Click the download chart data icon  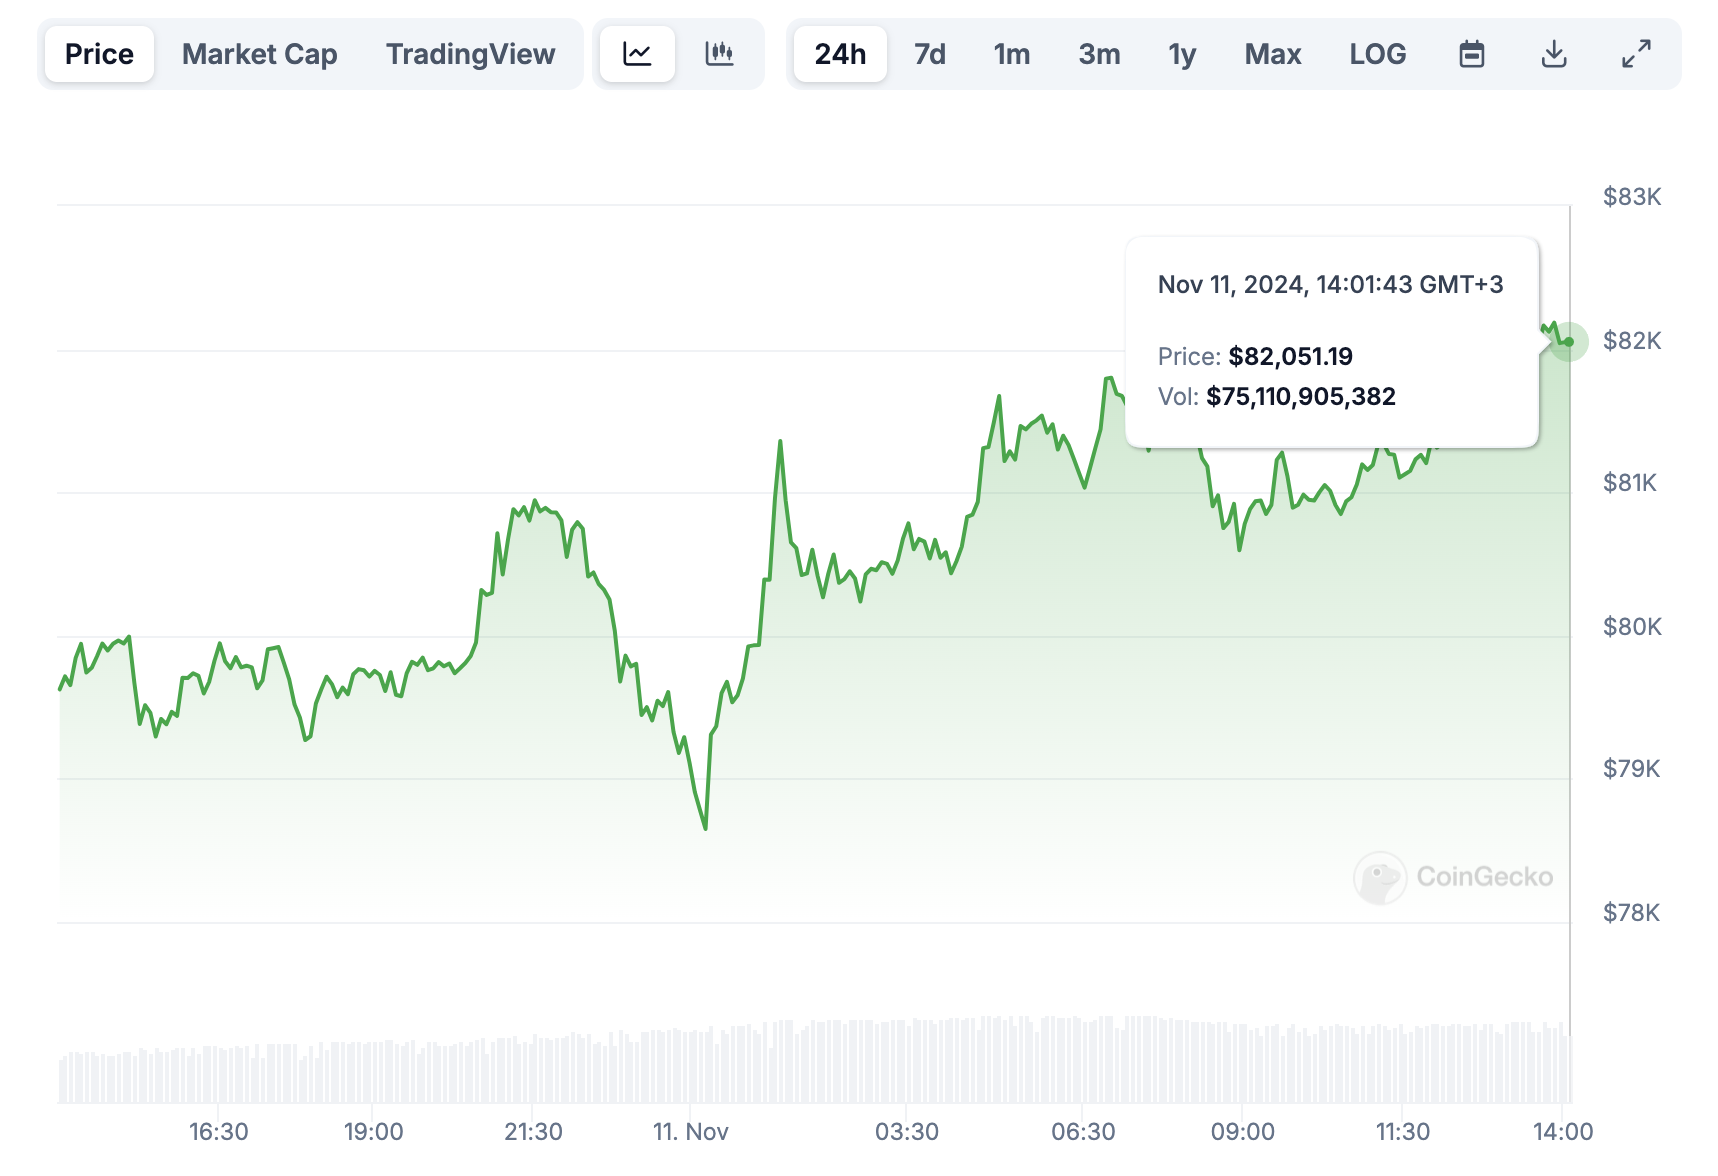1553,54
